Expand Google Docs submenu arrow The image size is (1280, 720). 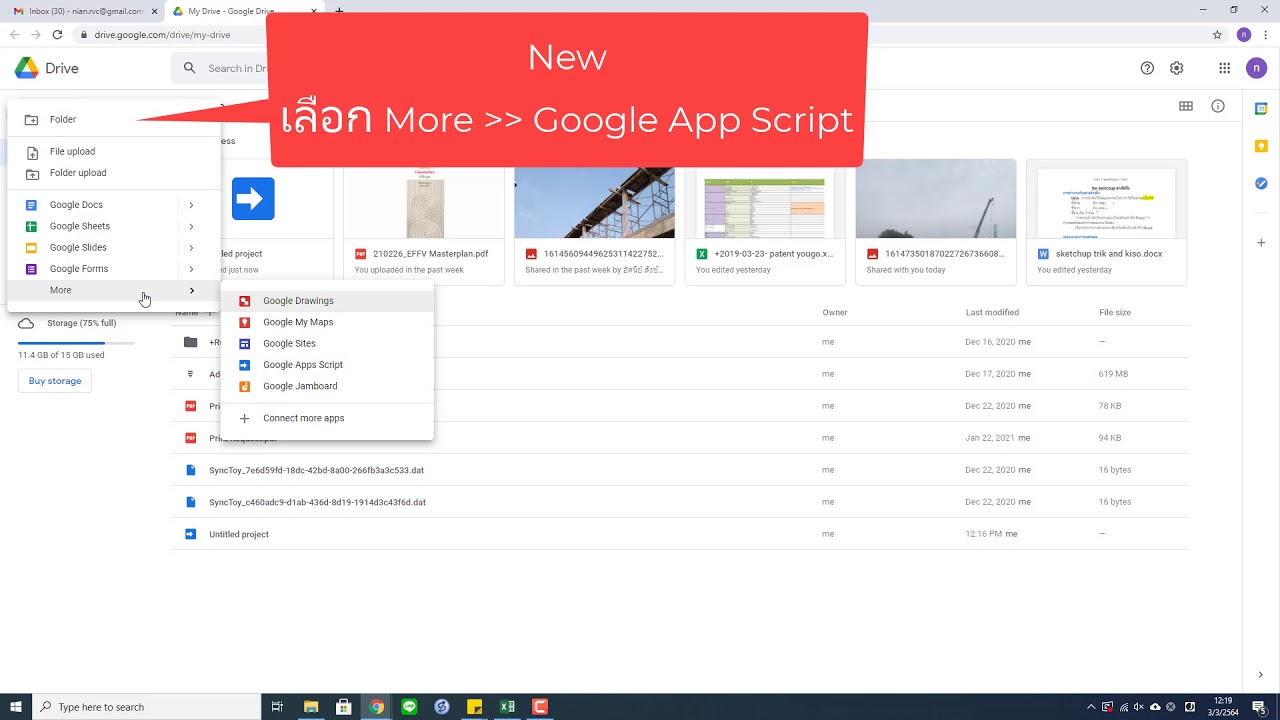[191, 205]
